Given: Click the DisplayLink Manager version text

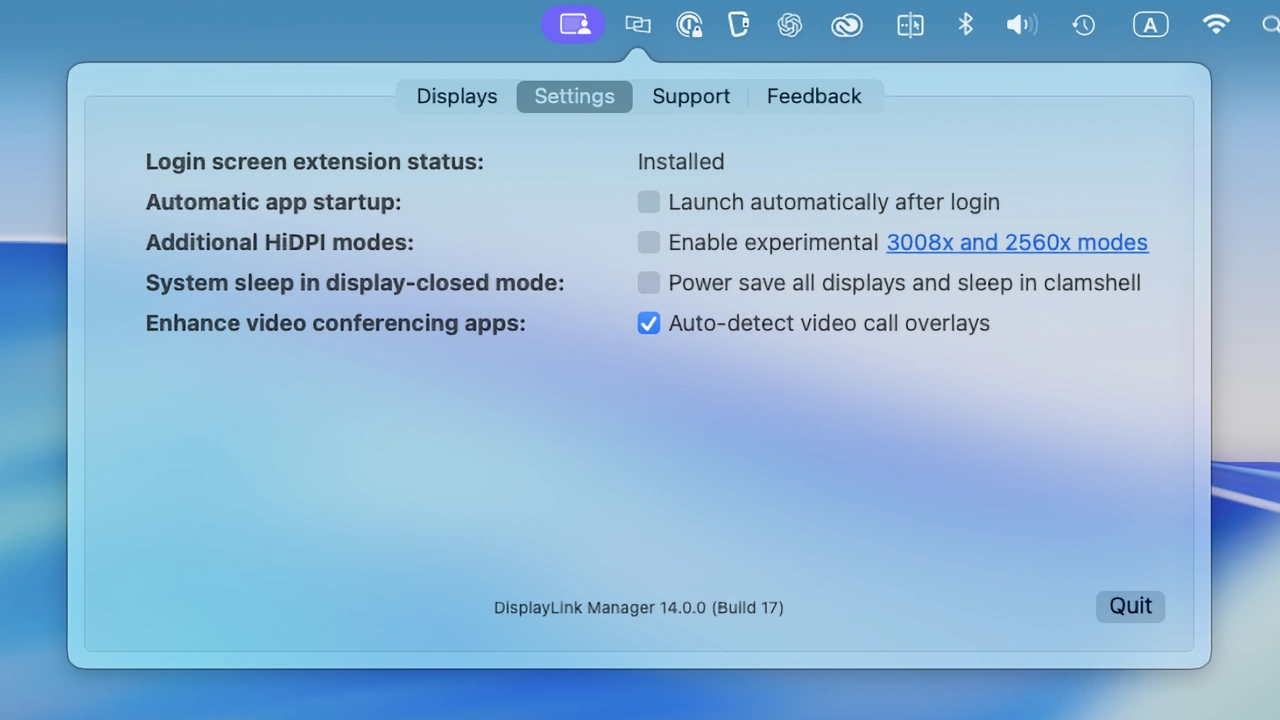Looking at the screenshot, I should (x=639, y=607).
